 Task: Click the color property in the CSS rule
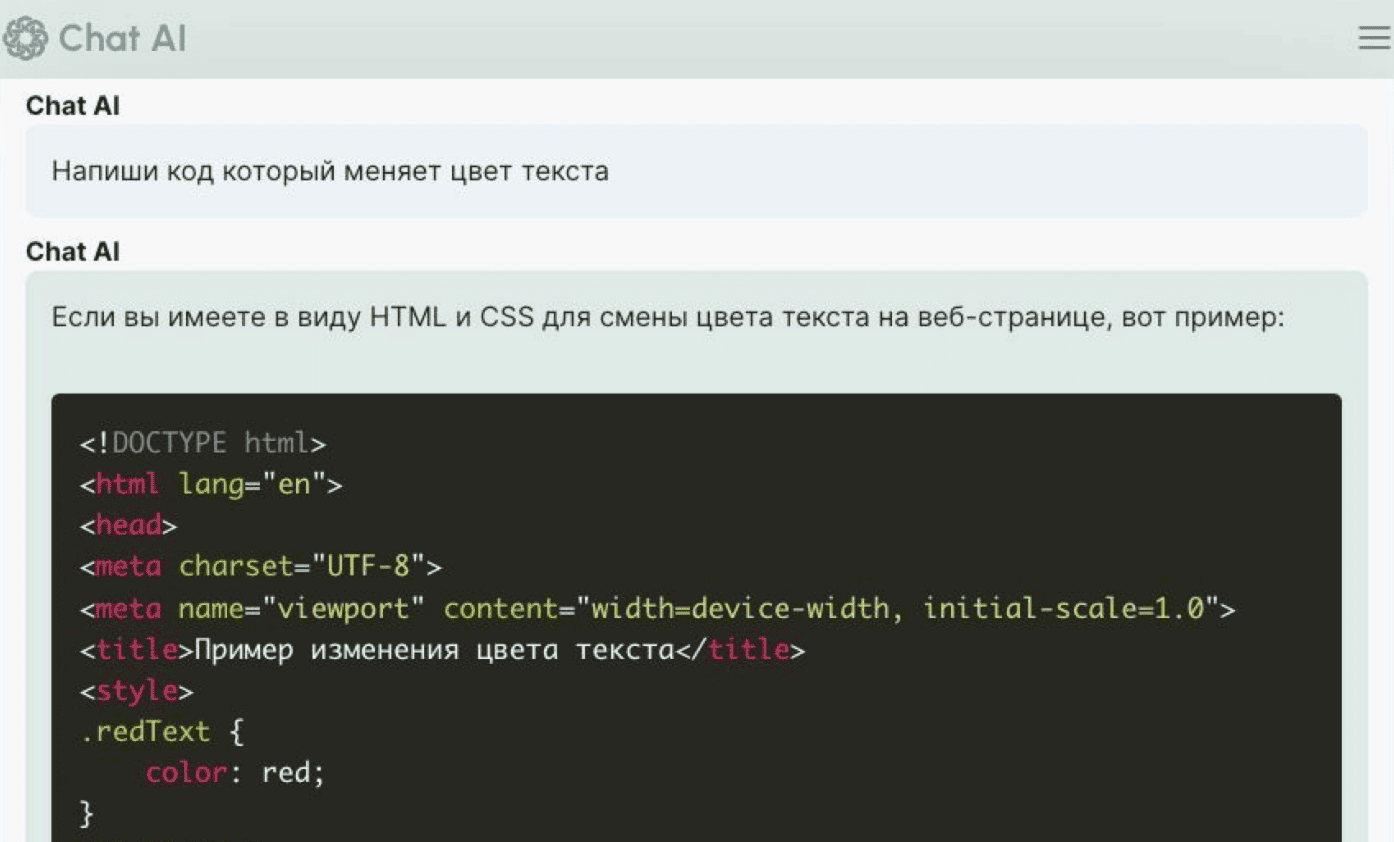(187, 773)
